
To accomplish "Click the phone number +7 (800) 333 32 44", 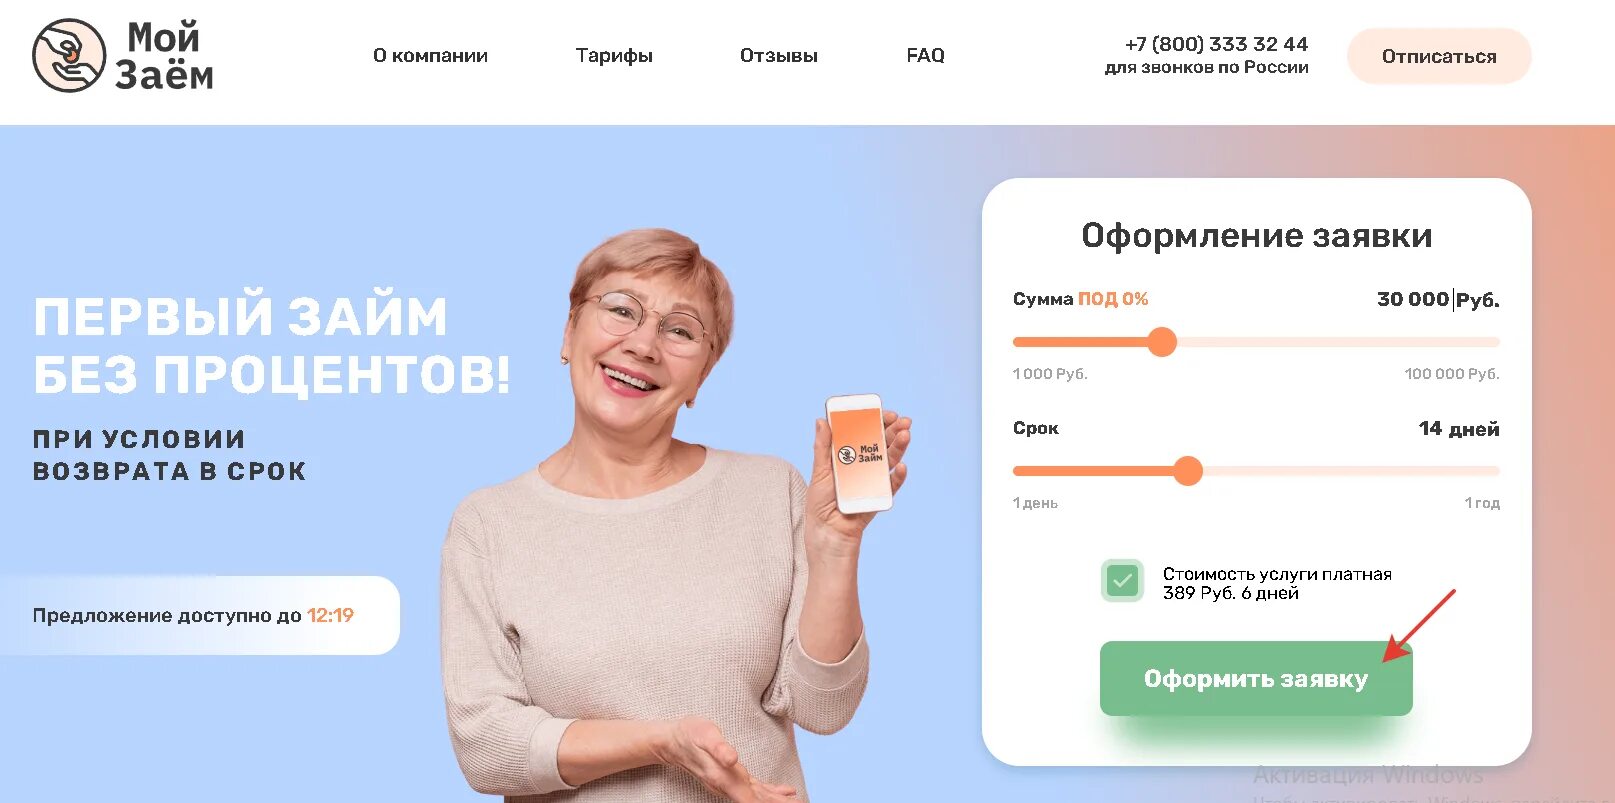I will (1216, 44).
